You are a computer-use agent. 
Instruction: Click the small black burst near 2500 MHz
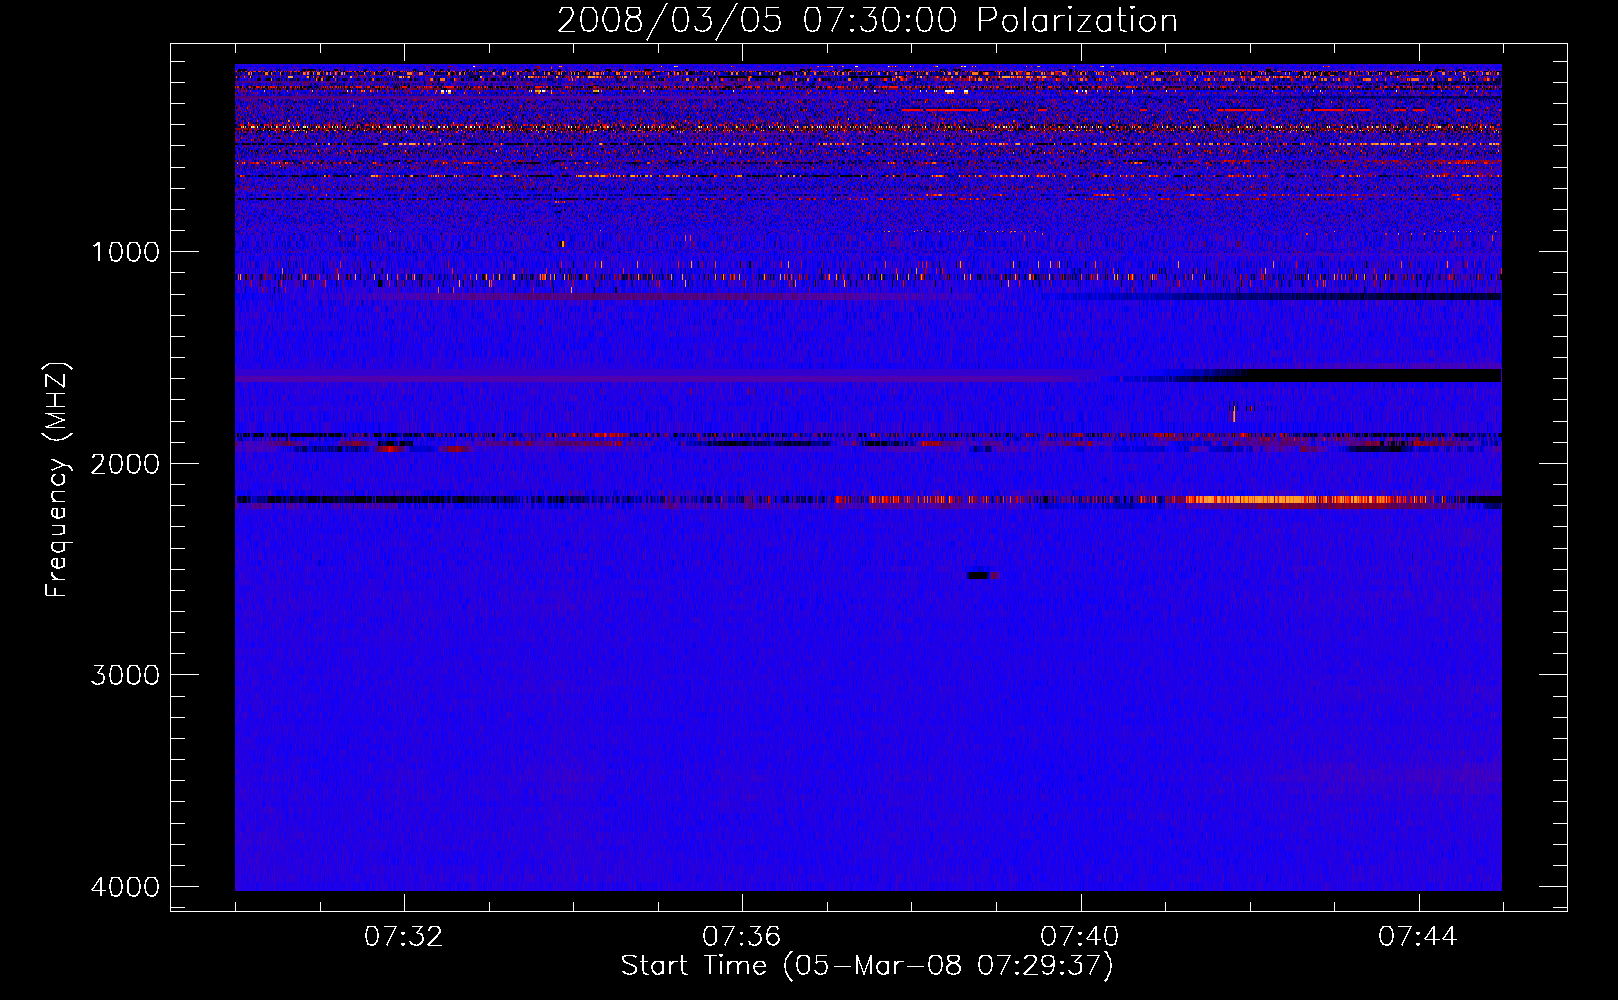coord(980,575)
